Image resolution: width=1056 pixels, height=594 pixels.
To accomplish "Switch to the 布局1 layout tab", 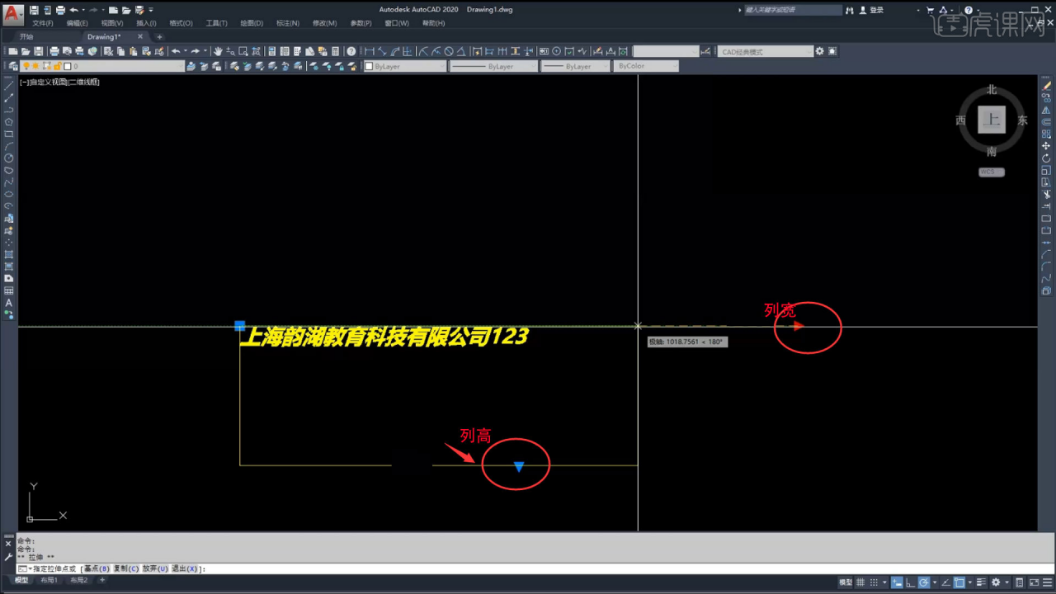I will 49,580.
